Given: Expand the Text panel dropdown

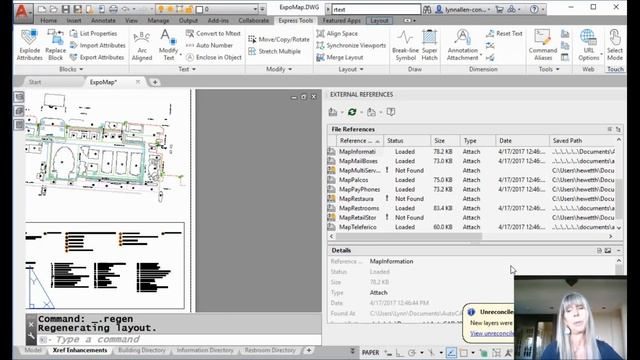Looking at the screenshot, I should [187, 69].
